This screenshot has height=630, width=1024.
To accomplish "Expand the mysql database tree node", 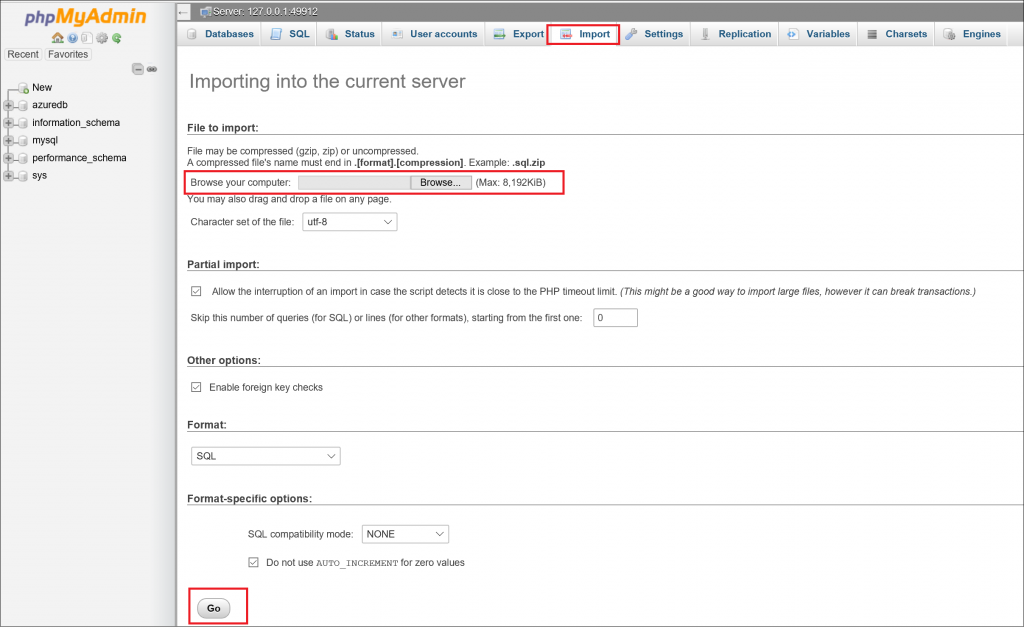I will coord(8,140).
